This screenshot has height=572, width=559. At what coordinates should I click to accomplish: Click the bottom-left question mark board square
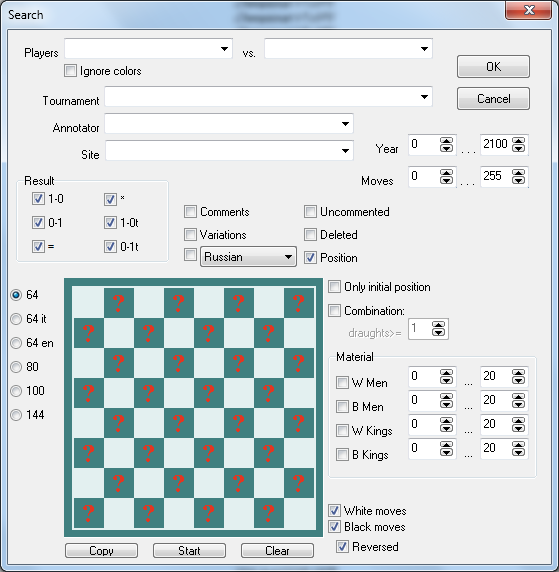(89, 513)
